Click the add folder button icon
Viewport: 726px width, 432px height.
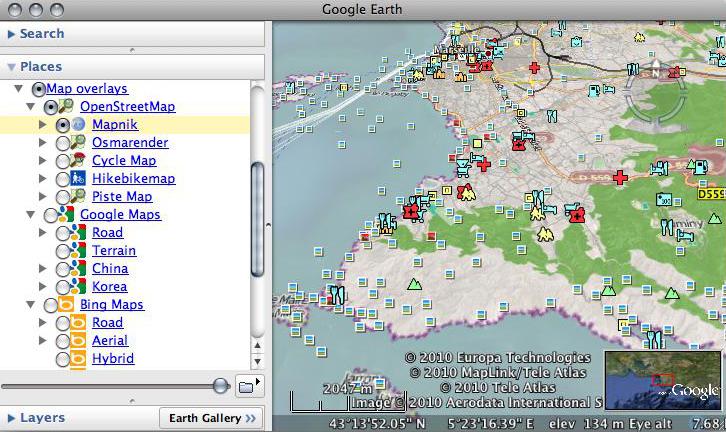(x=249, y=386)
